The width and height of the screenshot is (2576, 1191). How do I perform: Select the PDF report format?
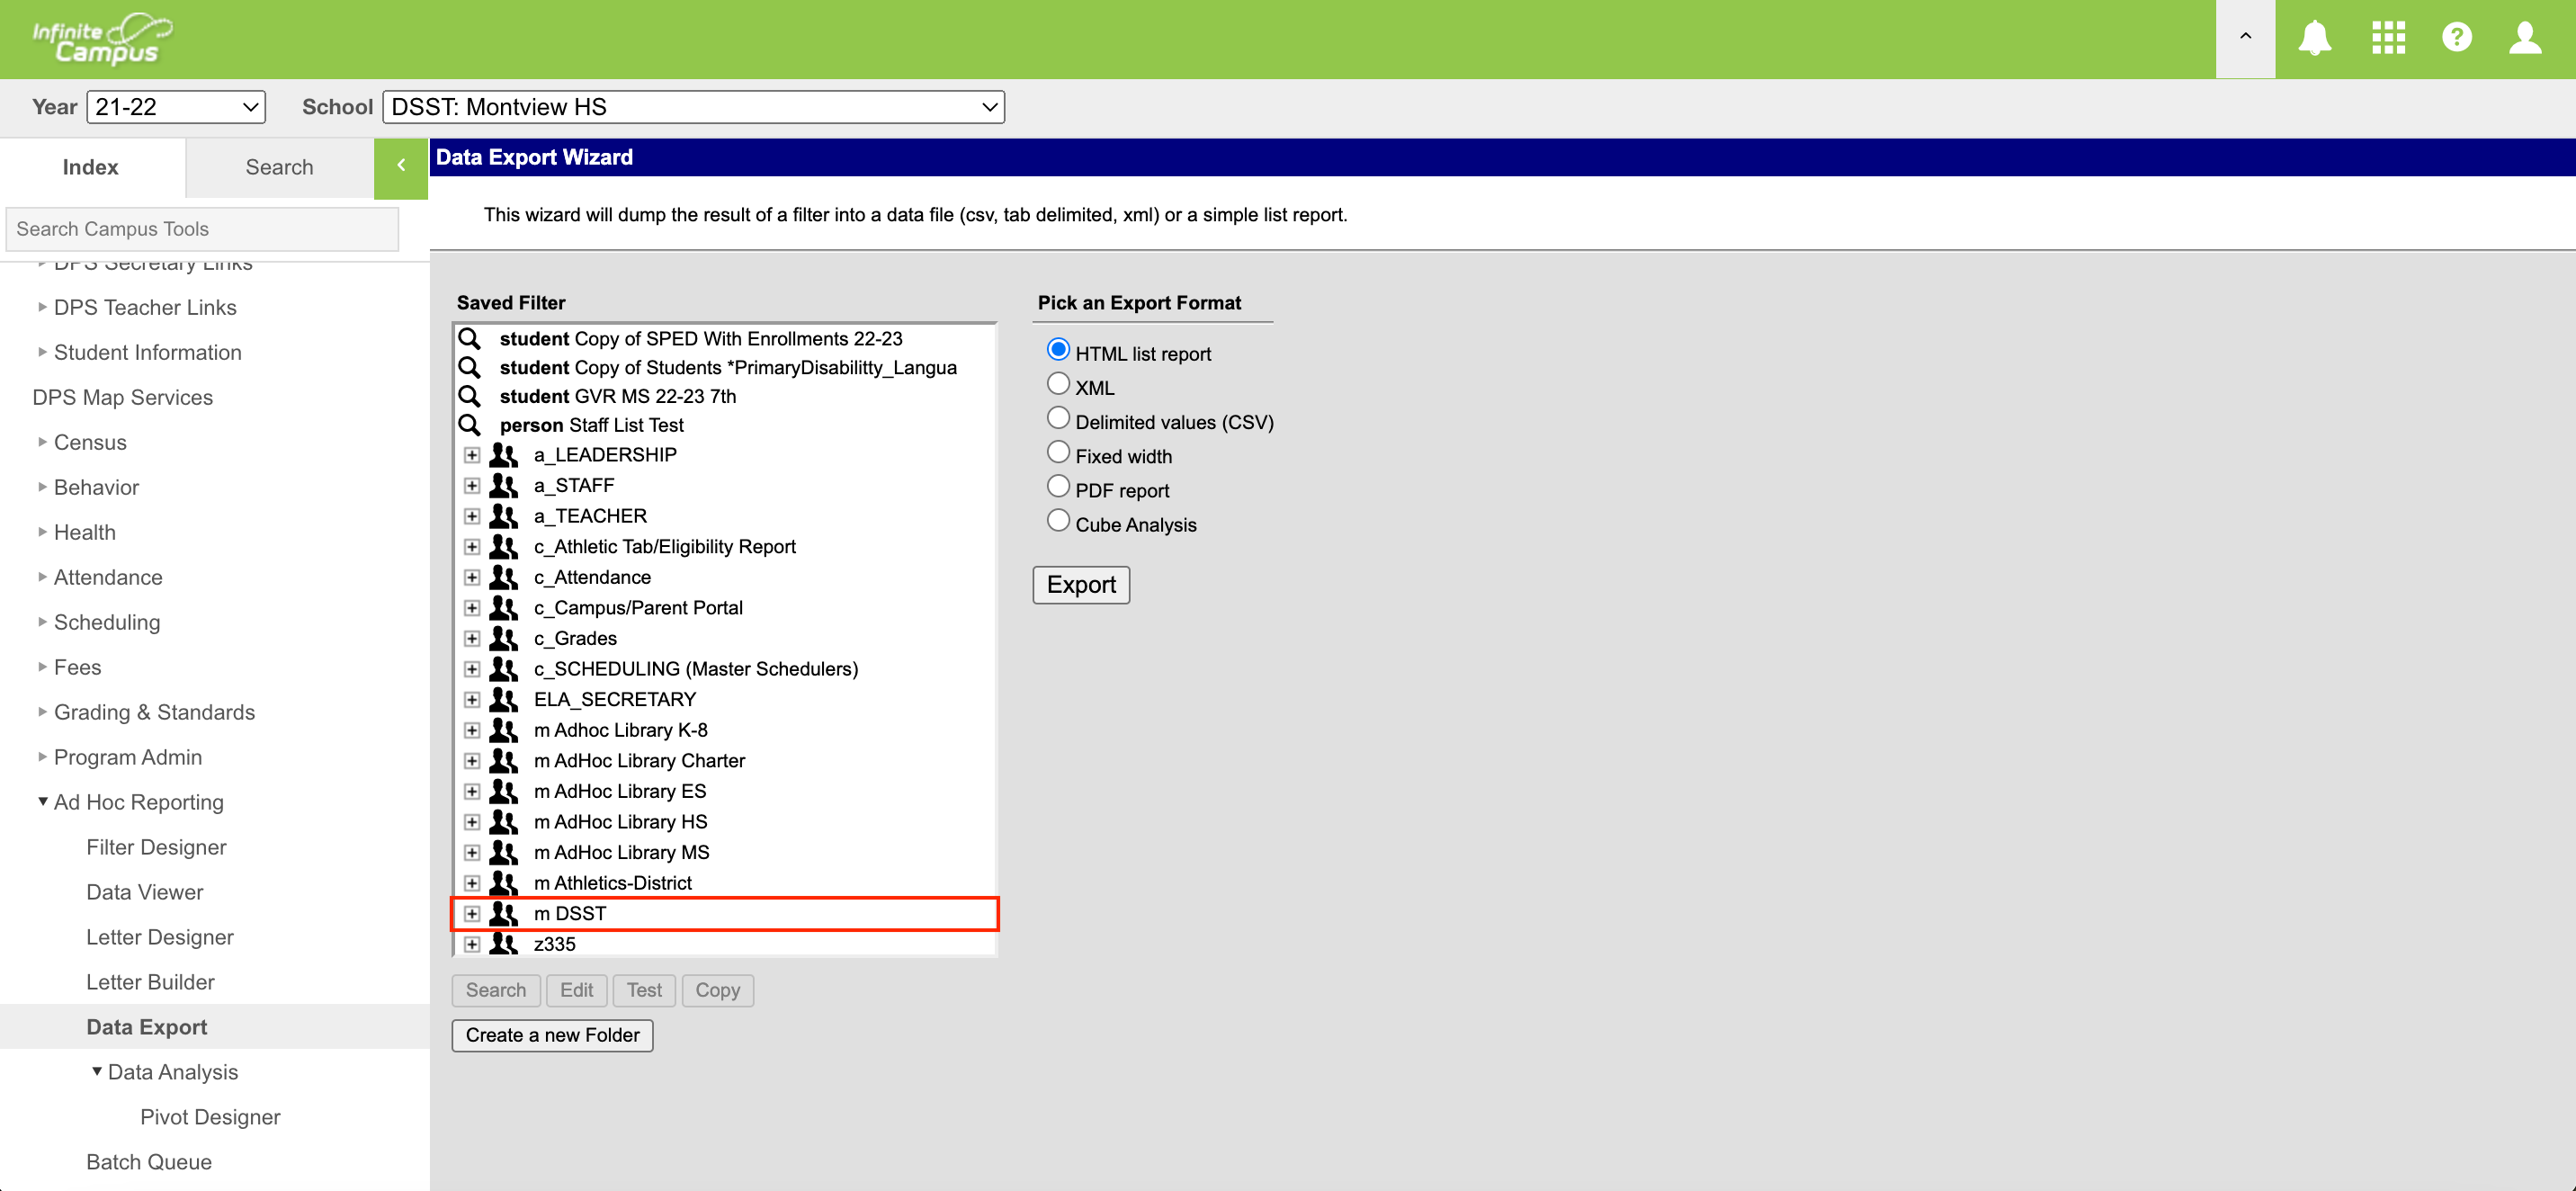tap(1058, 487)
